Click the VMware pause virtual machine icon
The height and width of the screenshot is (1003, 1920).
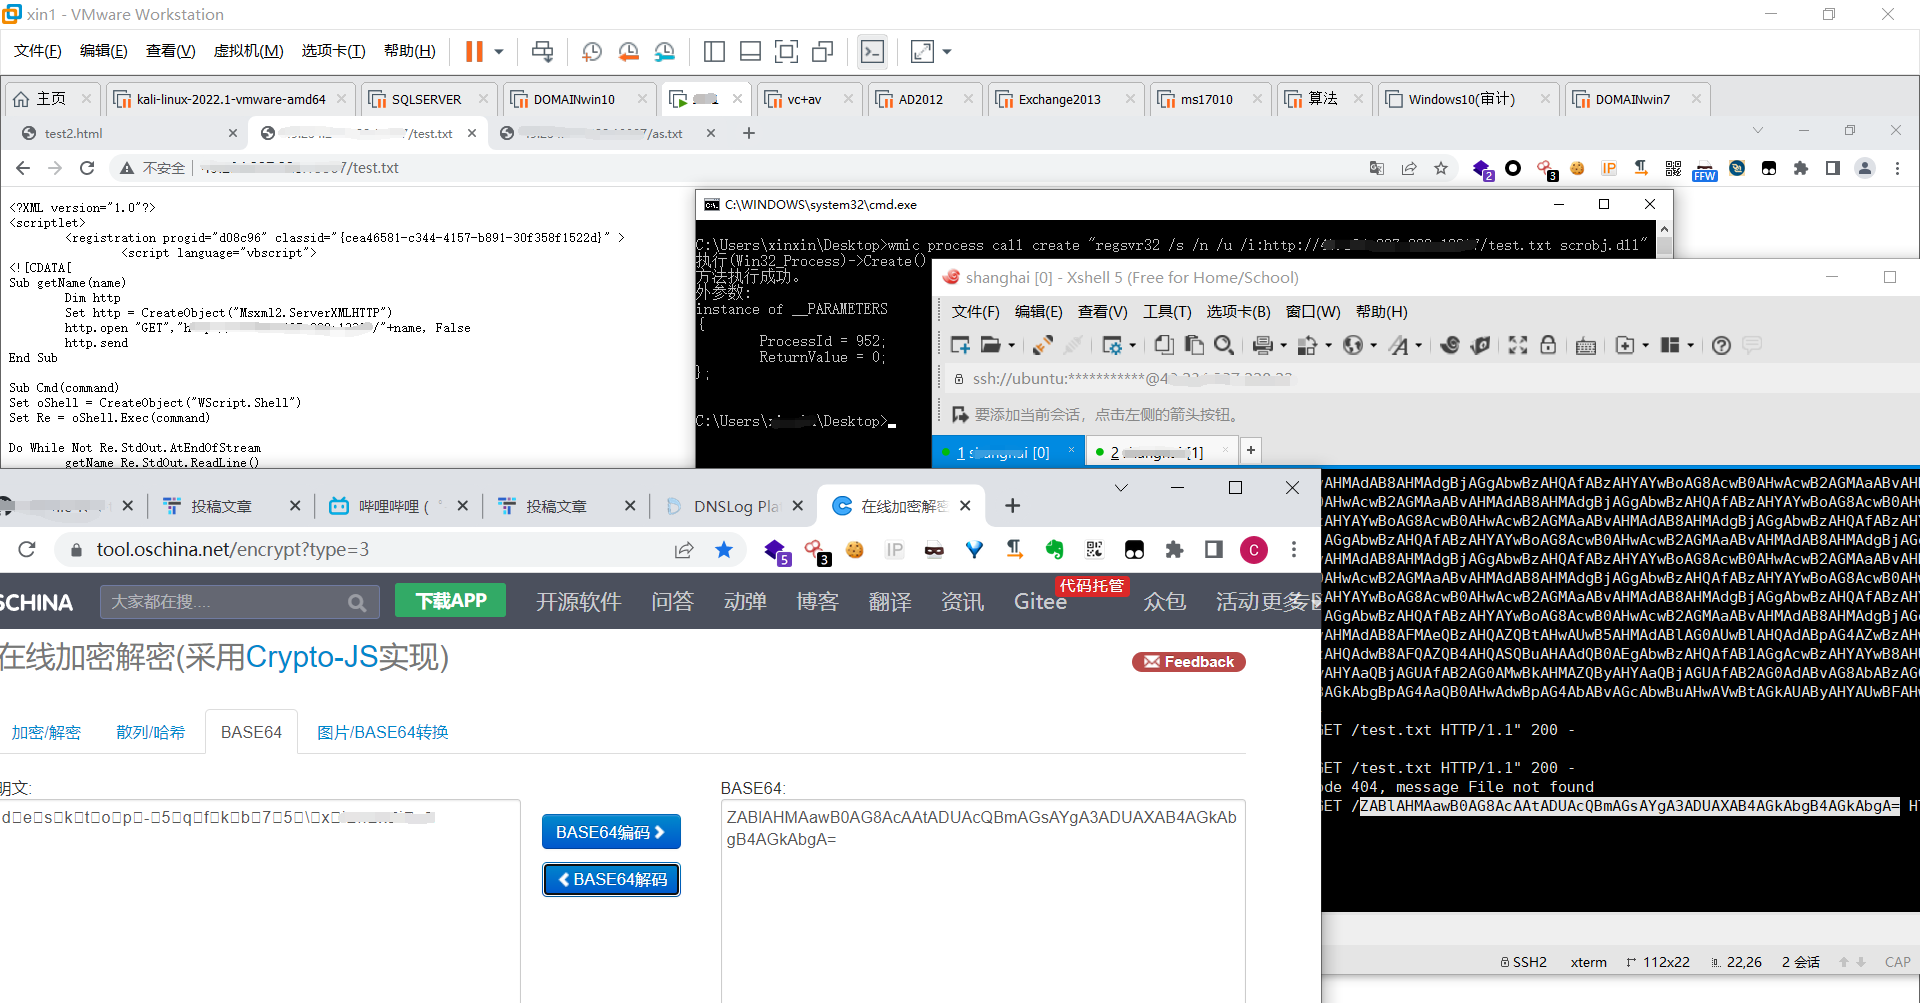(x=474, y=51)
